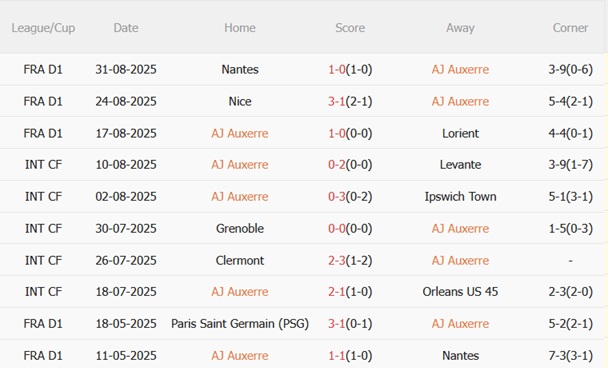This screenshot has width=608, height=368.
Task: Open Orleans US 45 team link
Action: [x=460, y=292]
